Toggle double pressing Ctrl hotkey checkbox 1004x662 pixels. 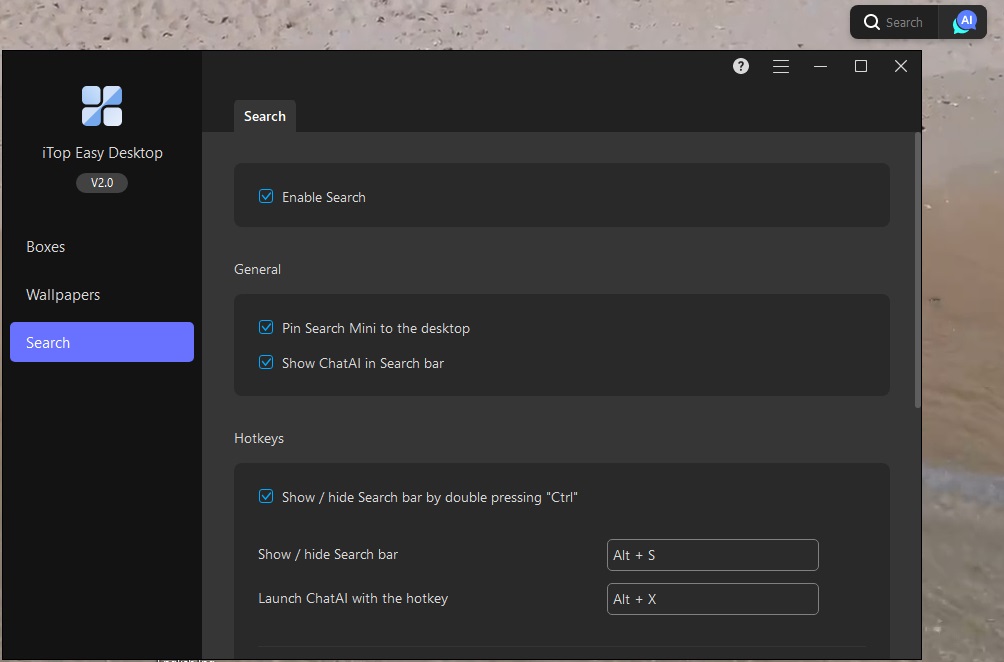266,496
